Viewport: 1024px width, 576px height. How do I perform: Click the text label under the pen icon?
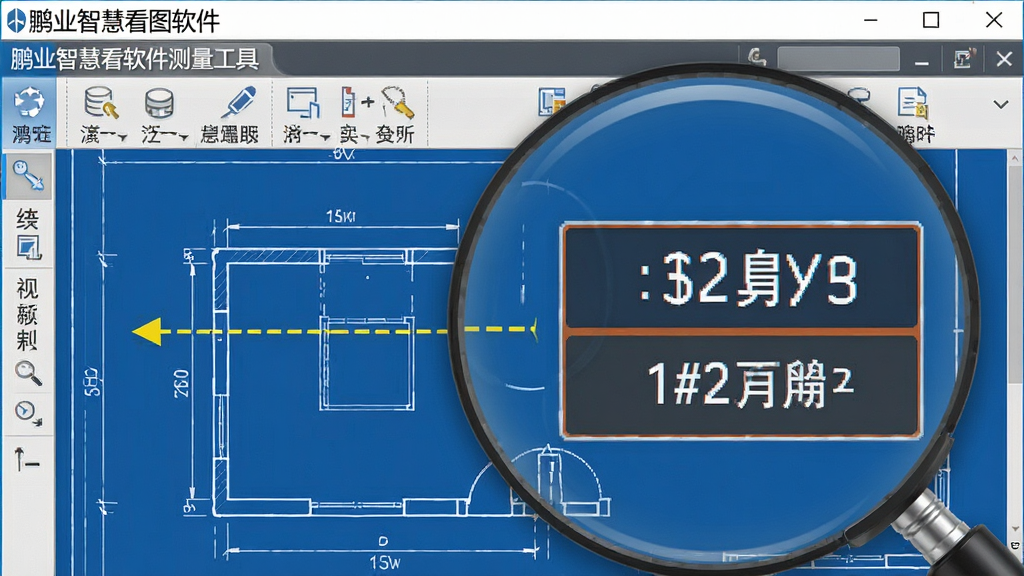tap(229, 135)
